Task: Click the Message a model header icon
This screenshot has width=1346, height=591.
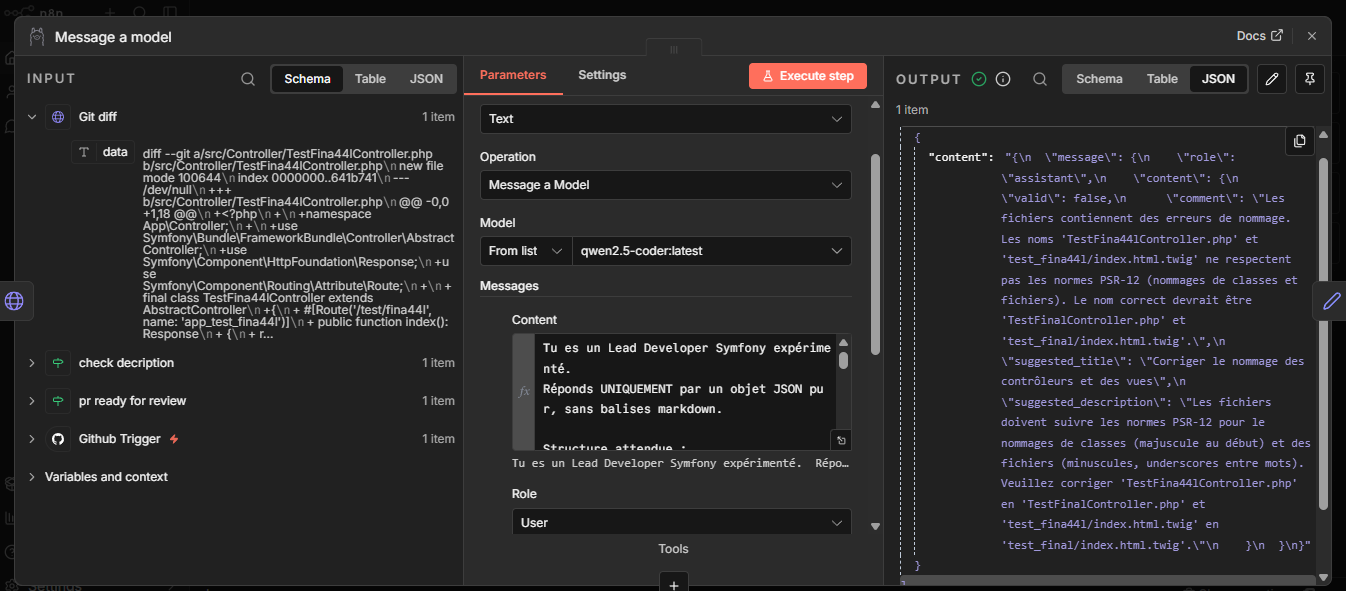Action: [x=37, y=37]
